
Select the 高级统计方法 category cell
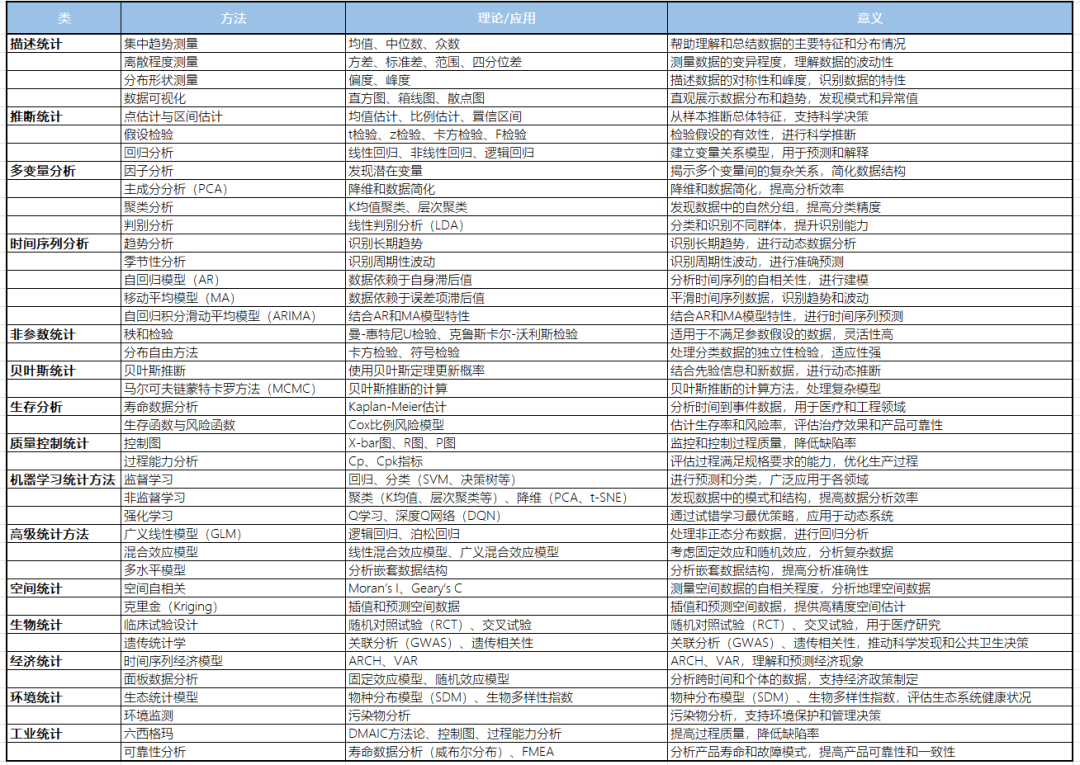[63, 534]
